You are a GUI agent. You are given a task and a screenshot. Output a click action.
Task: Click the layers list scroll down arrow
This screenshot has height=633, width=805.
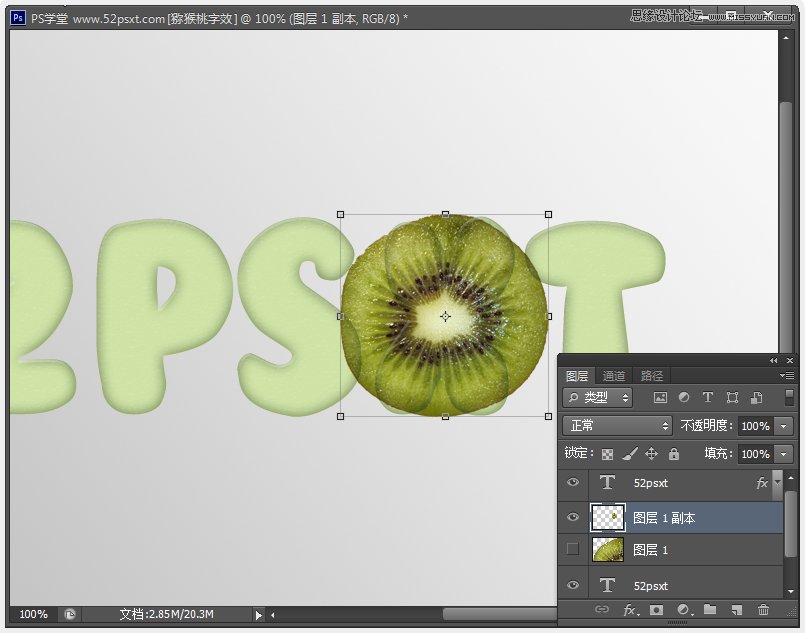(791, 591)
